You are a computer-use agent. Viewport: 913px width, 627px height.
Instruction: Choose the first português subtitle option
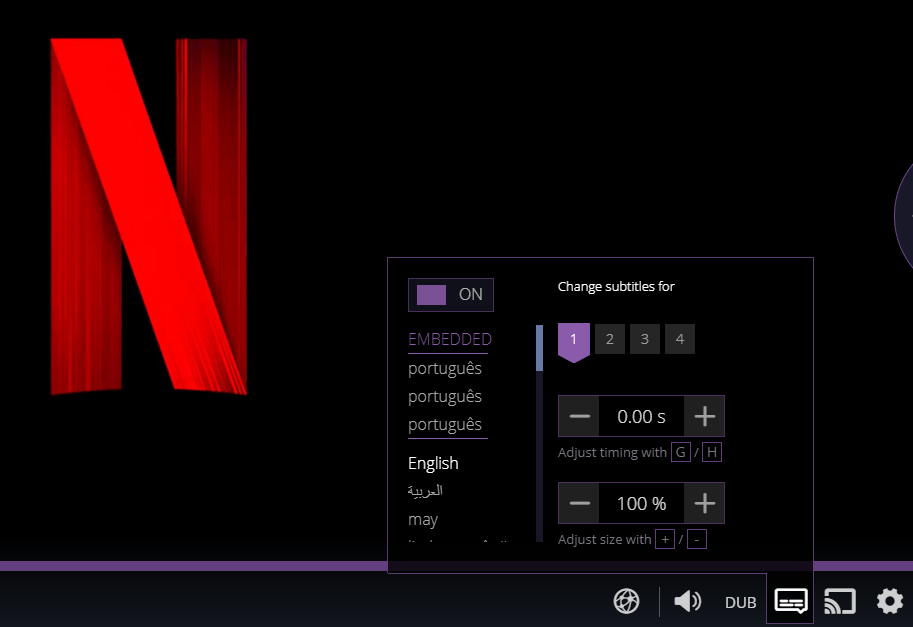pyautogui.click(x=445, y=369)
